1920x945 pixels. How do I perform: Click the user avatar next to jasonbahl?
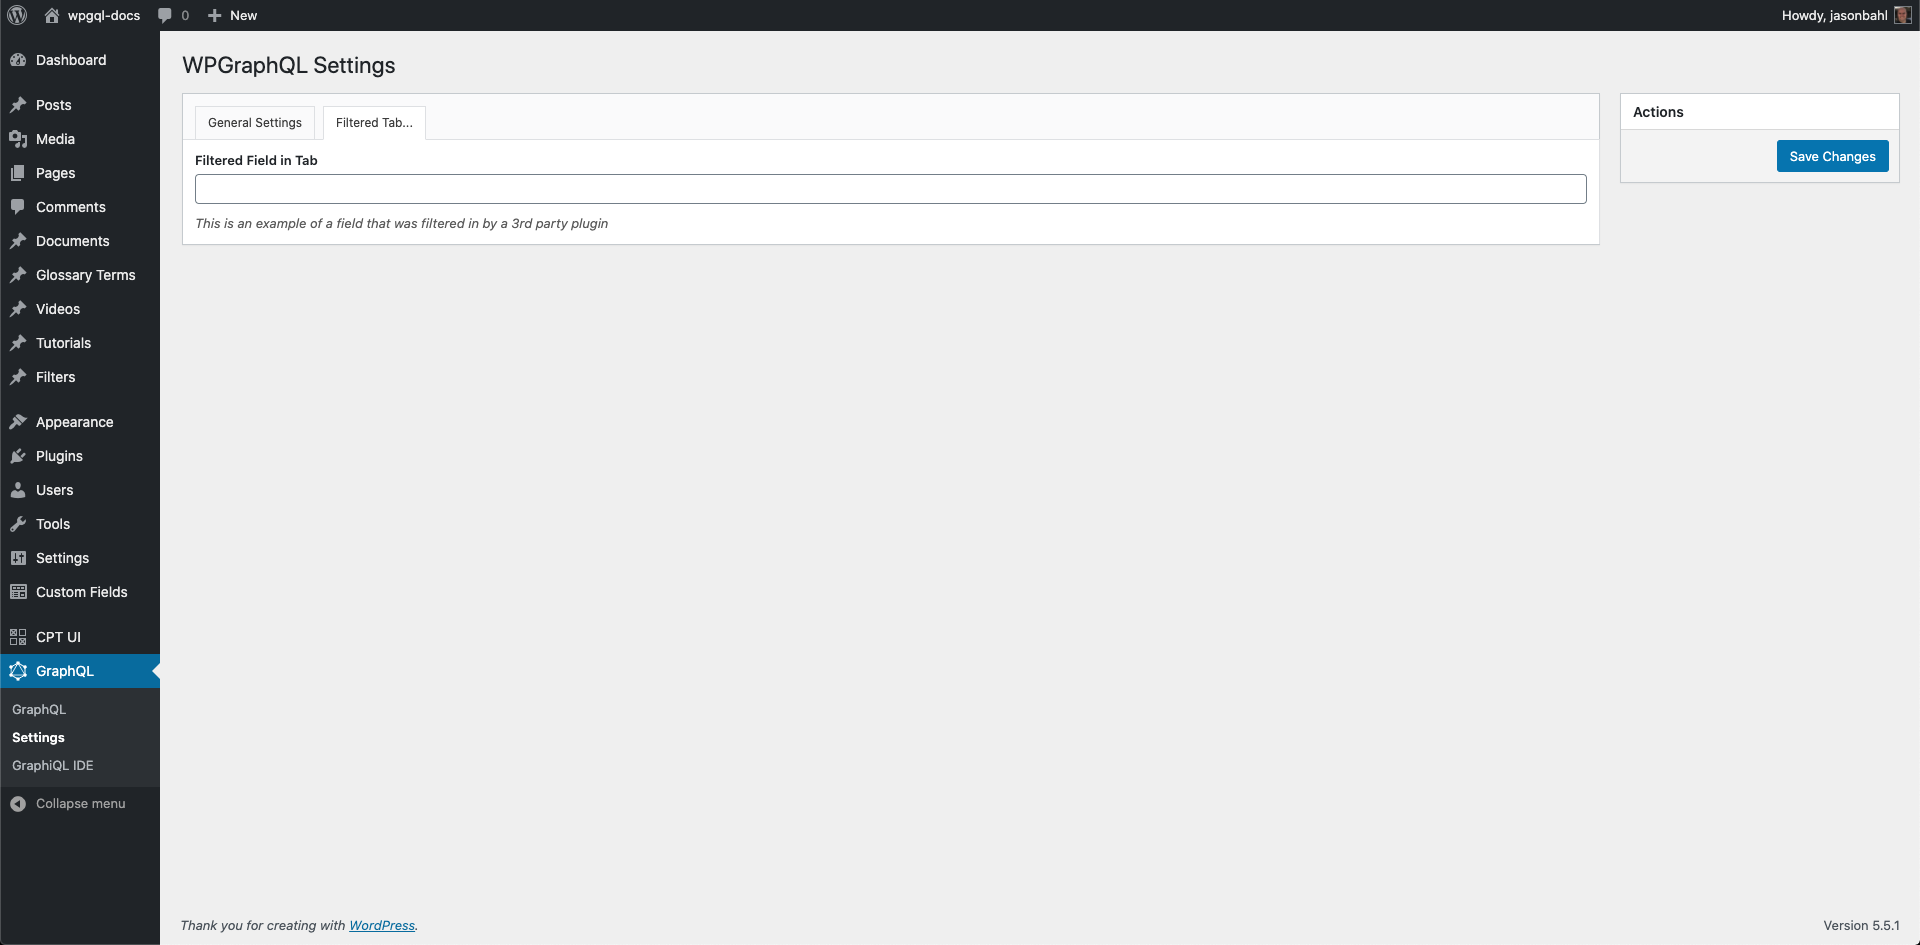click(1903, 15)
